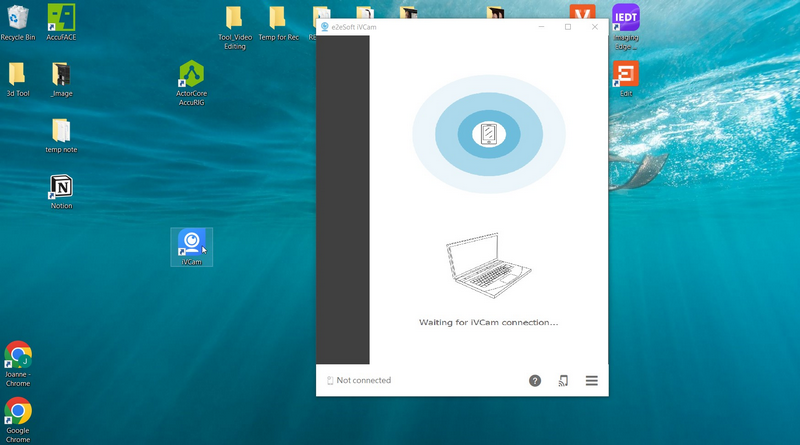800x445 pixels.
Task: Select the Tool_Video Editing folder
Action: [235, 28]
